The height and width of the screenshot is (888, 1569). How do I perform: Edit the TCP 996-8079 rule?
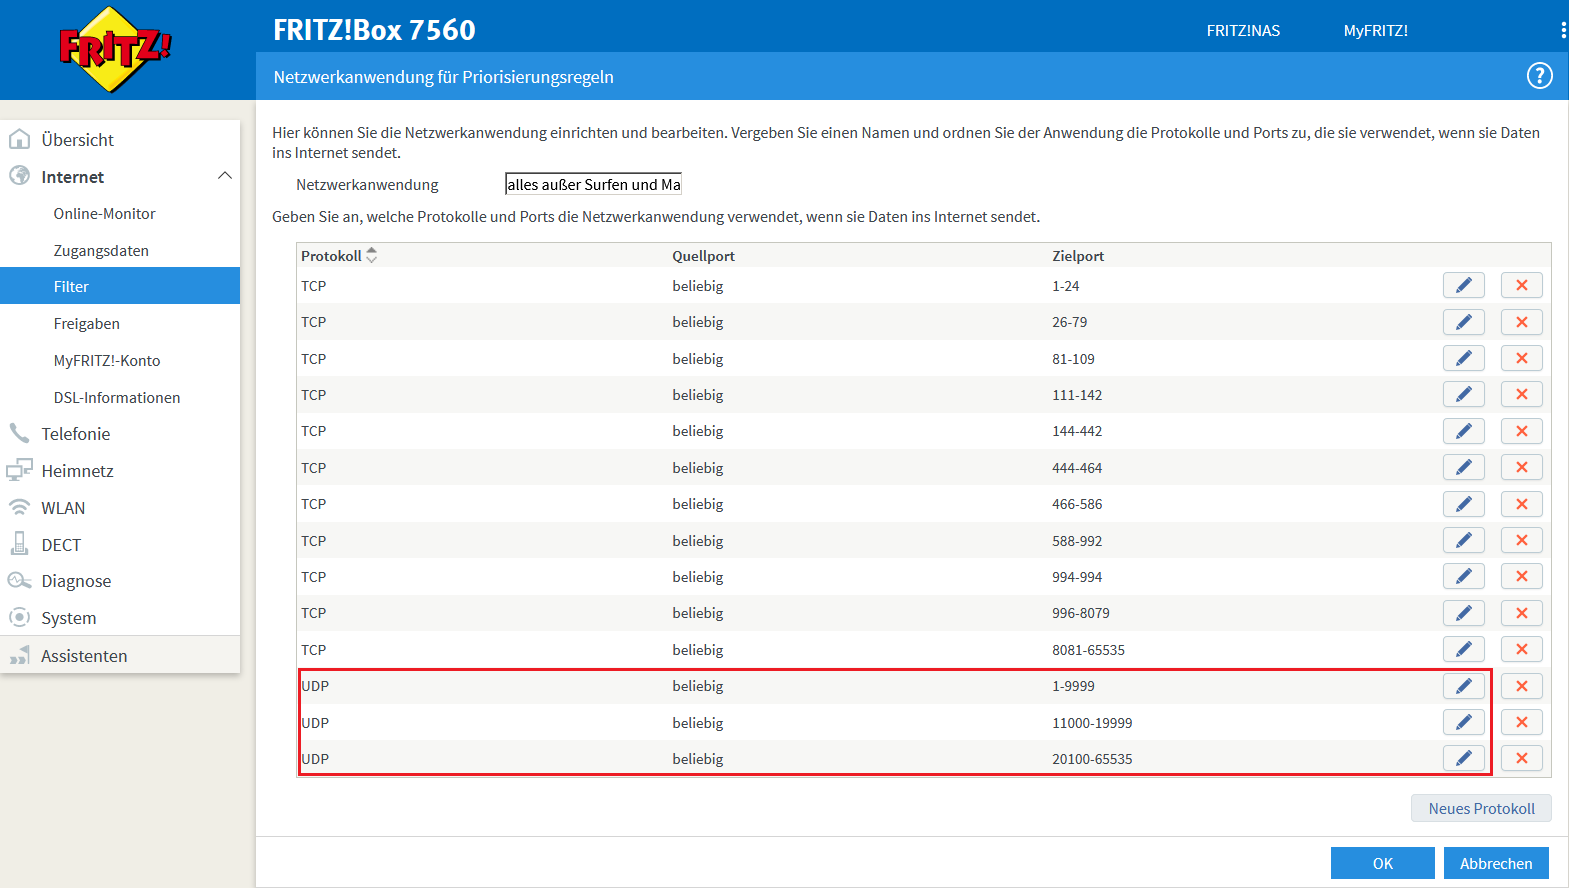coord(1463,613)
